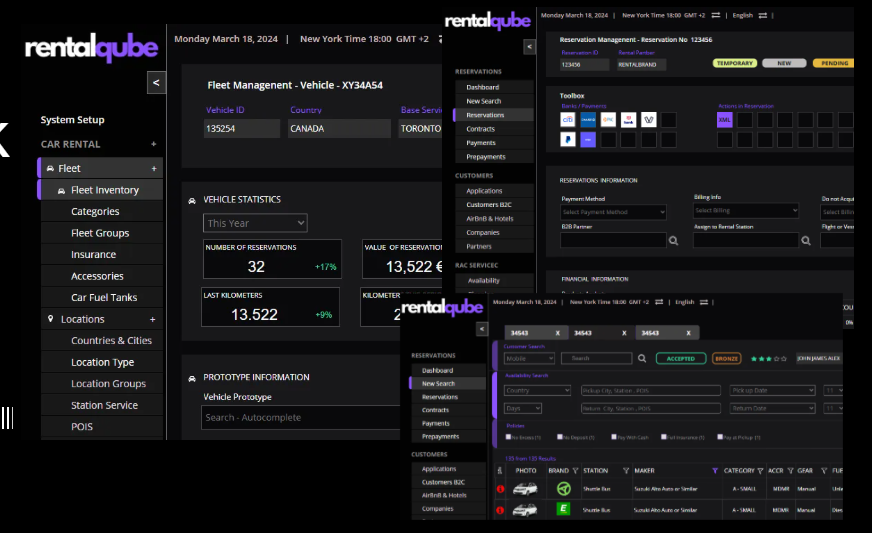
Task: Click the grey NEW status button
Action: tap(784, 63)
